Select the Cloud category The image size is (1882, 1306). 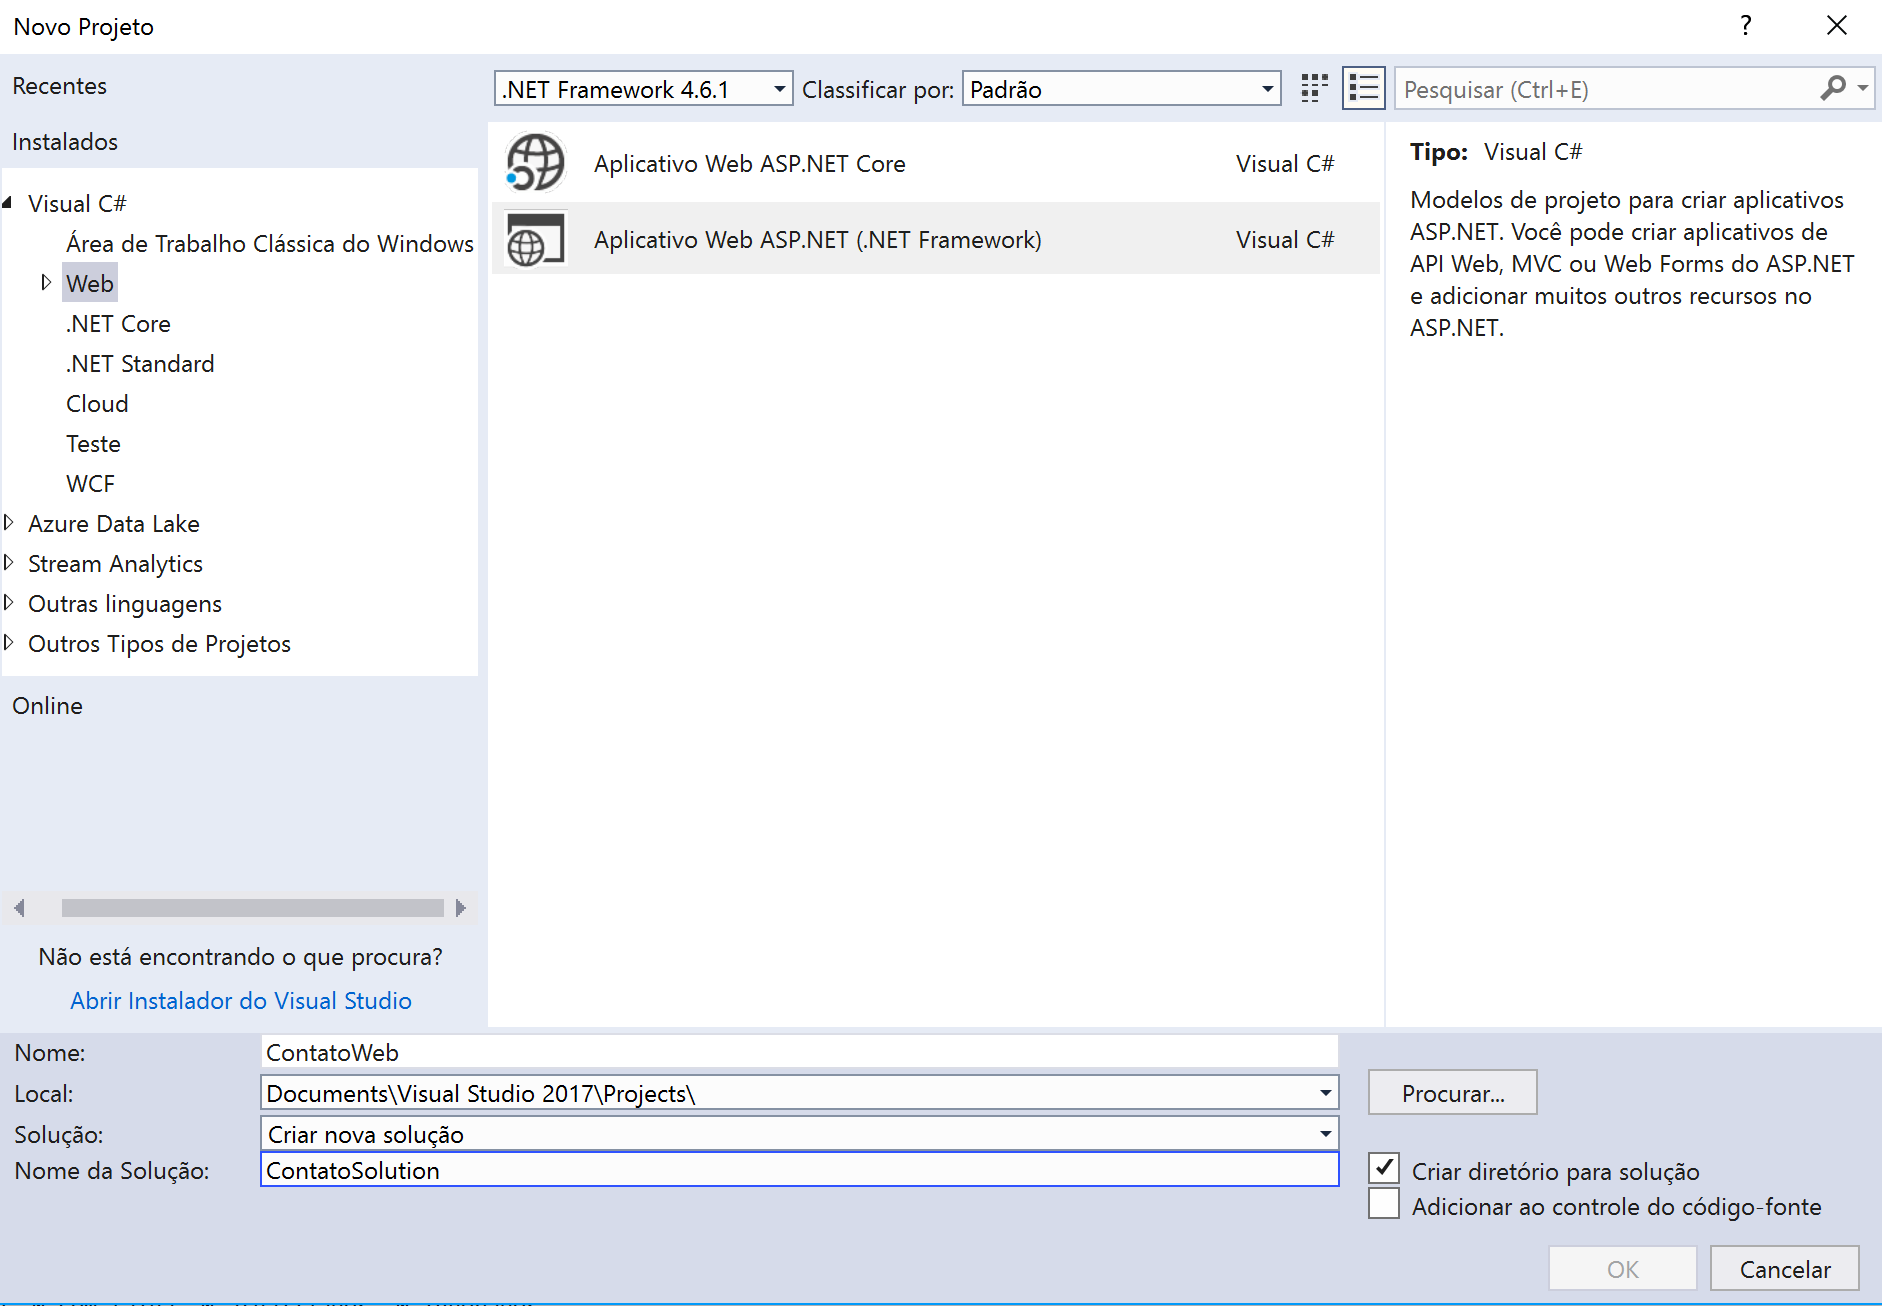pyautogui.click(x=97, y=404)
